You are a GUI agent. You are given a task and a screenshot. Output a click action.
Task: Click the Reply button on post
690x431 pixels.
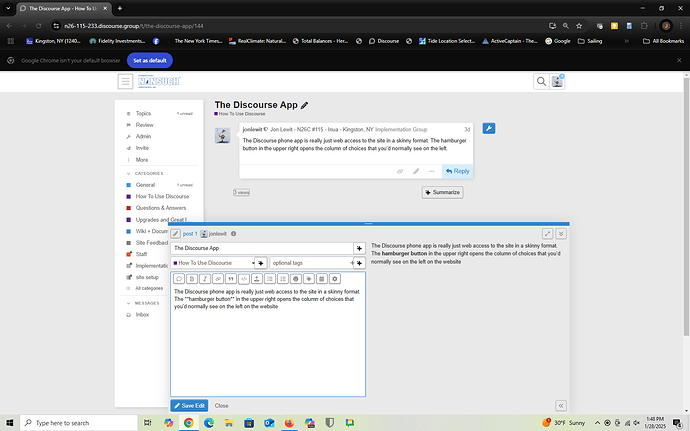tap(458, 171)
